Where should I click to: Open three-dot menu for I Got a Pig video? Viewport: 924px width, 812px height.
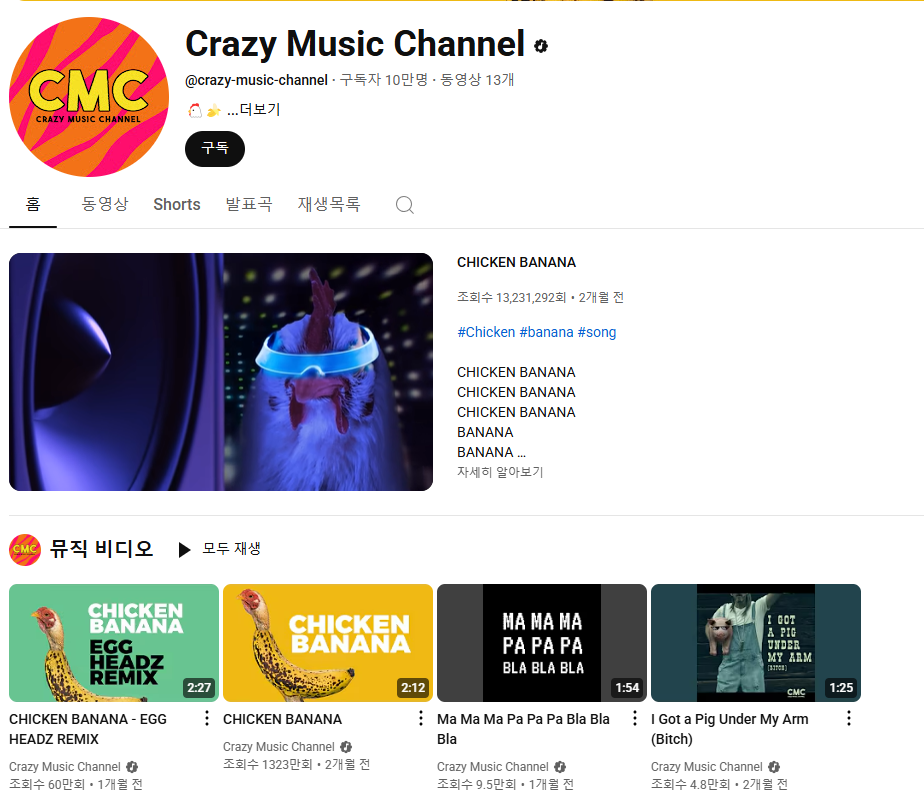coord(848,718)
